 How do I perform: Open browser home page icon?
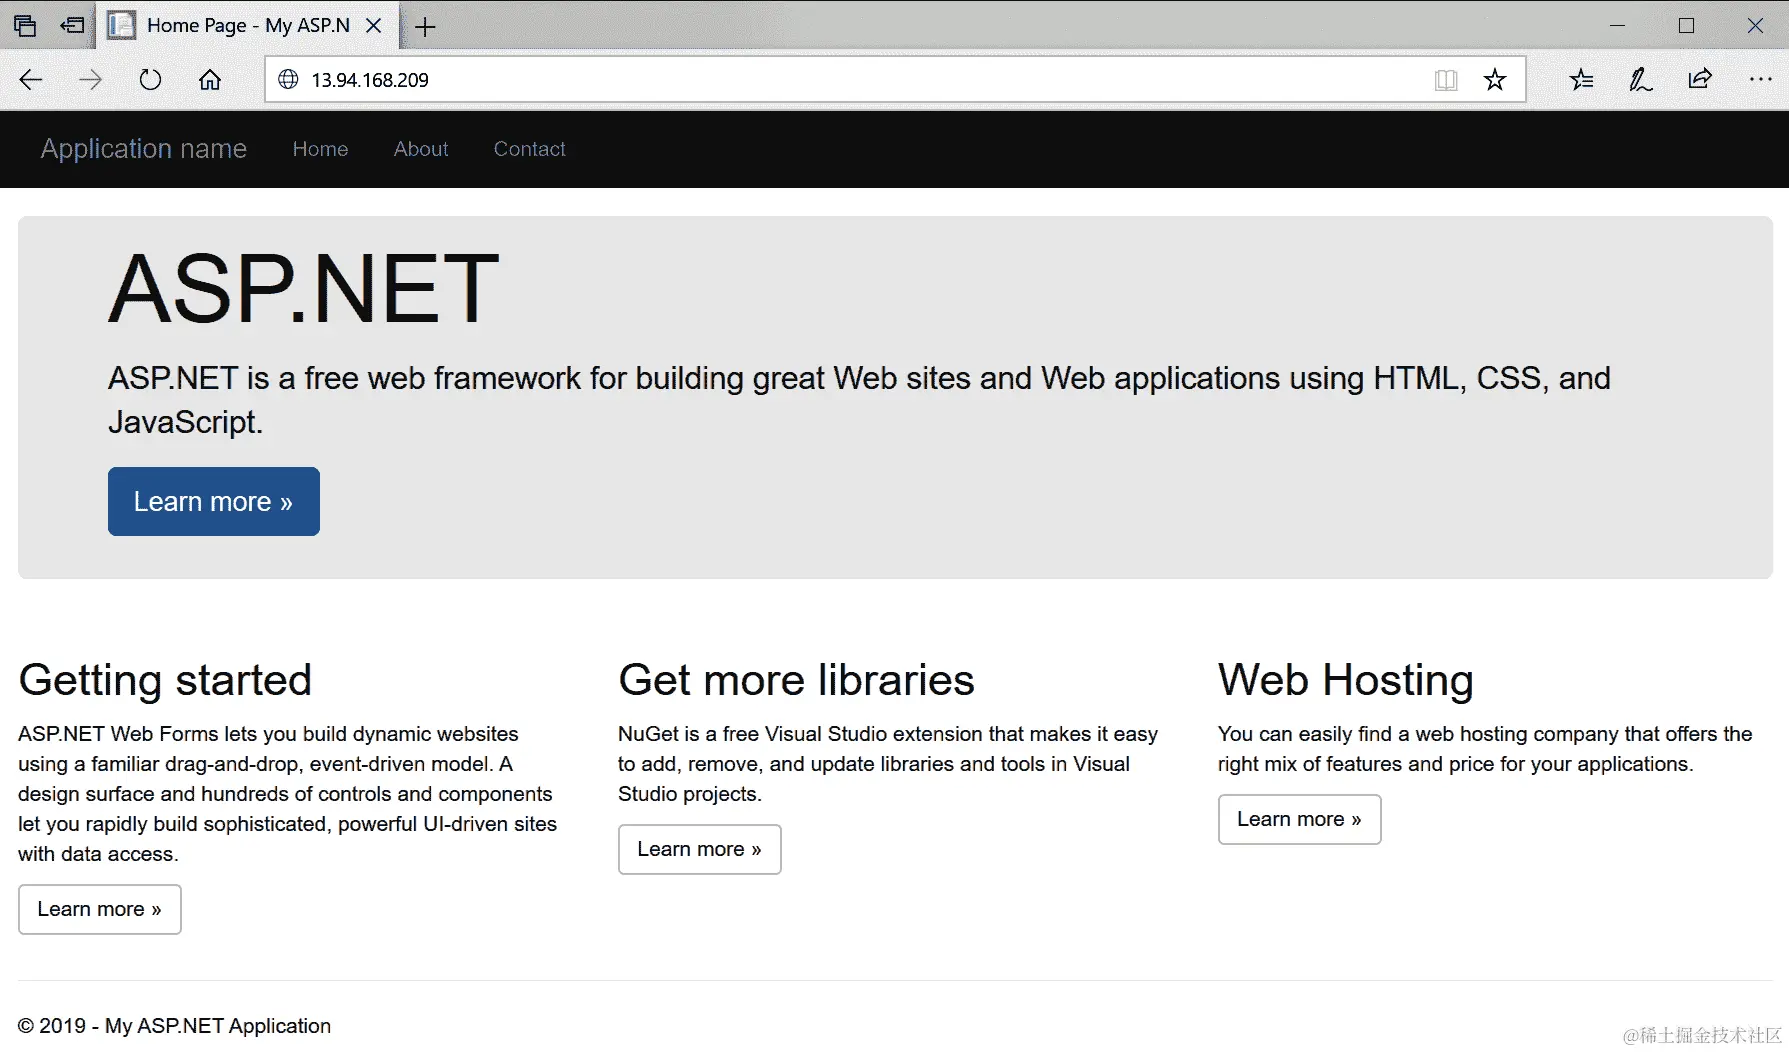coord(210,80)
